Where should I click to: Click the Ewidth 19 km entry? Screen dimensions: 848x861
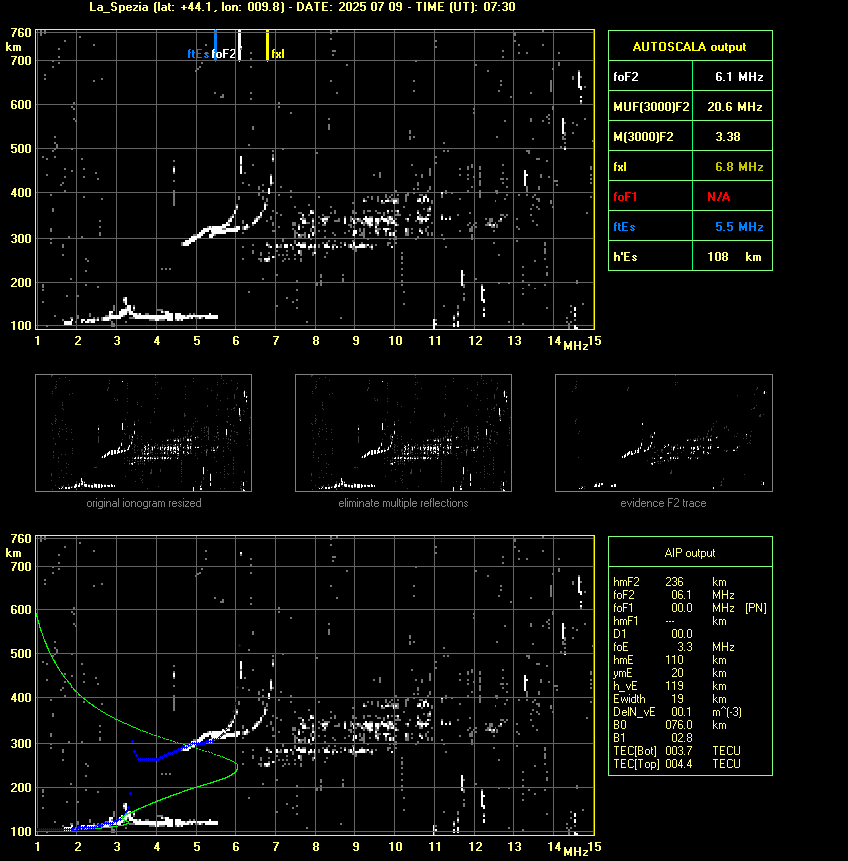(670, 699)
